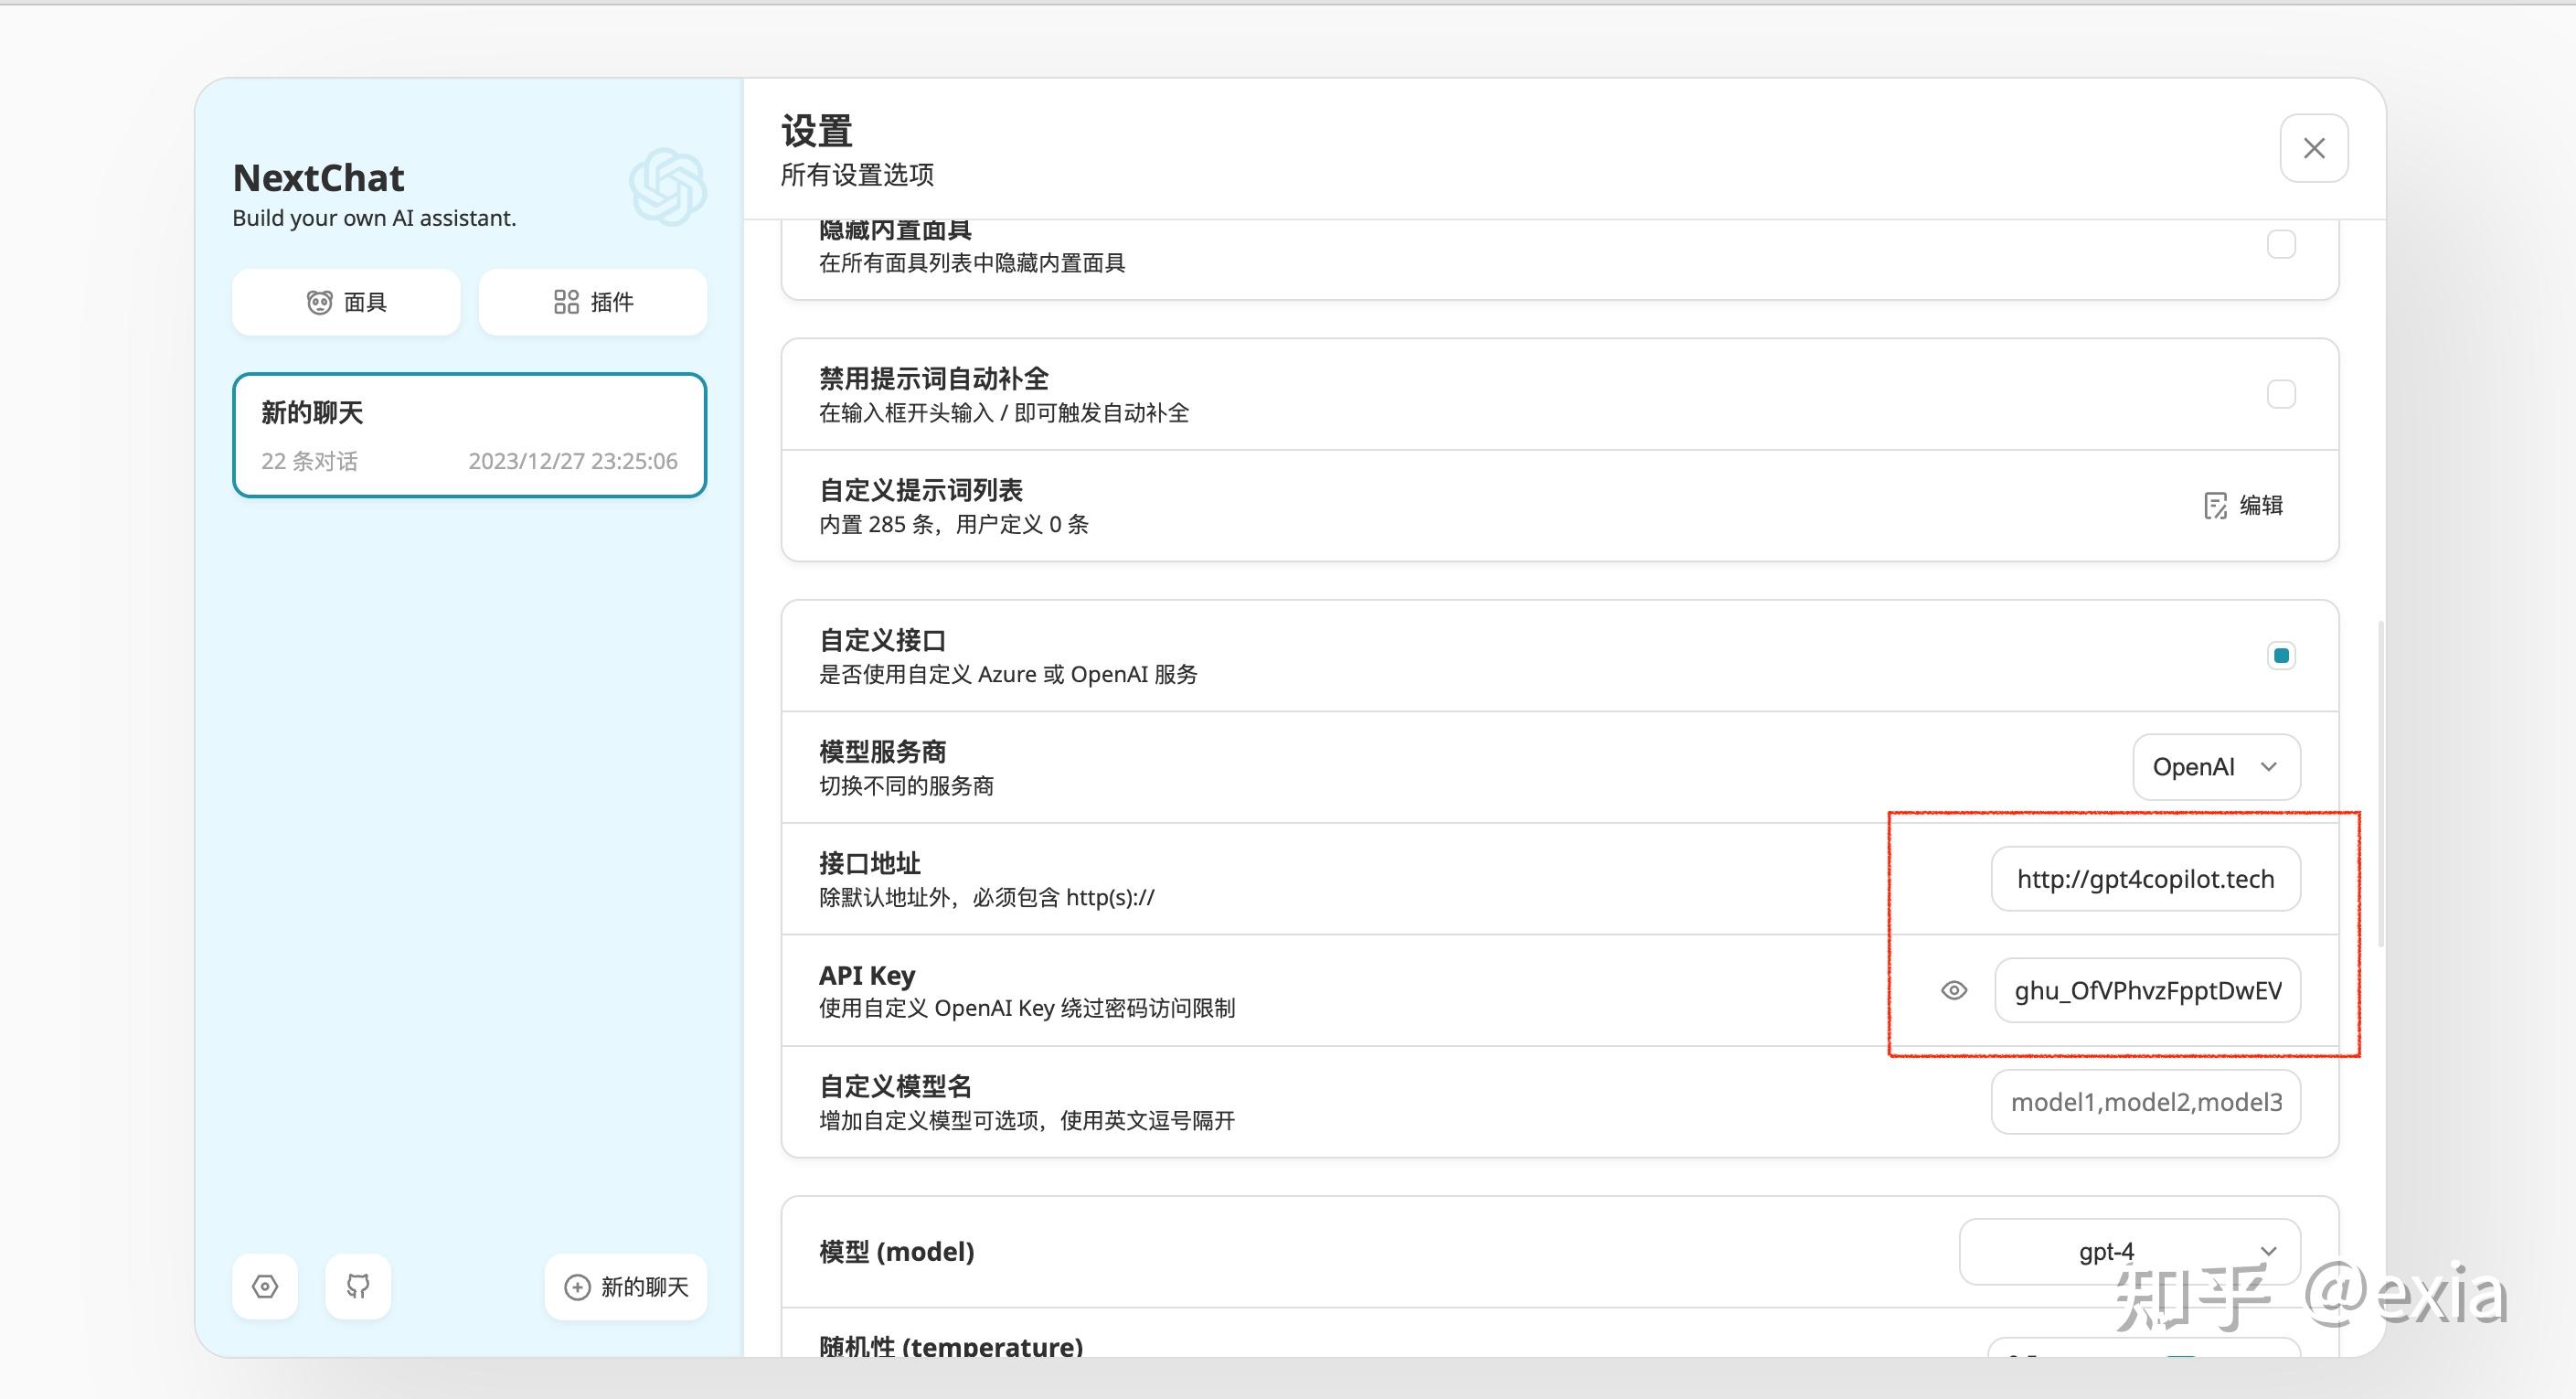This screenshot has height=1399, width=2576.
Task: Switch to the 插件 view in sidebar
Action: (x=592, y=301)
